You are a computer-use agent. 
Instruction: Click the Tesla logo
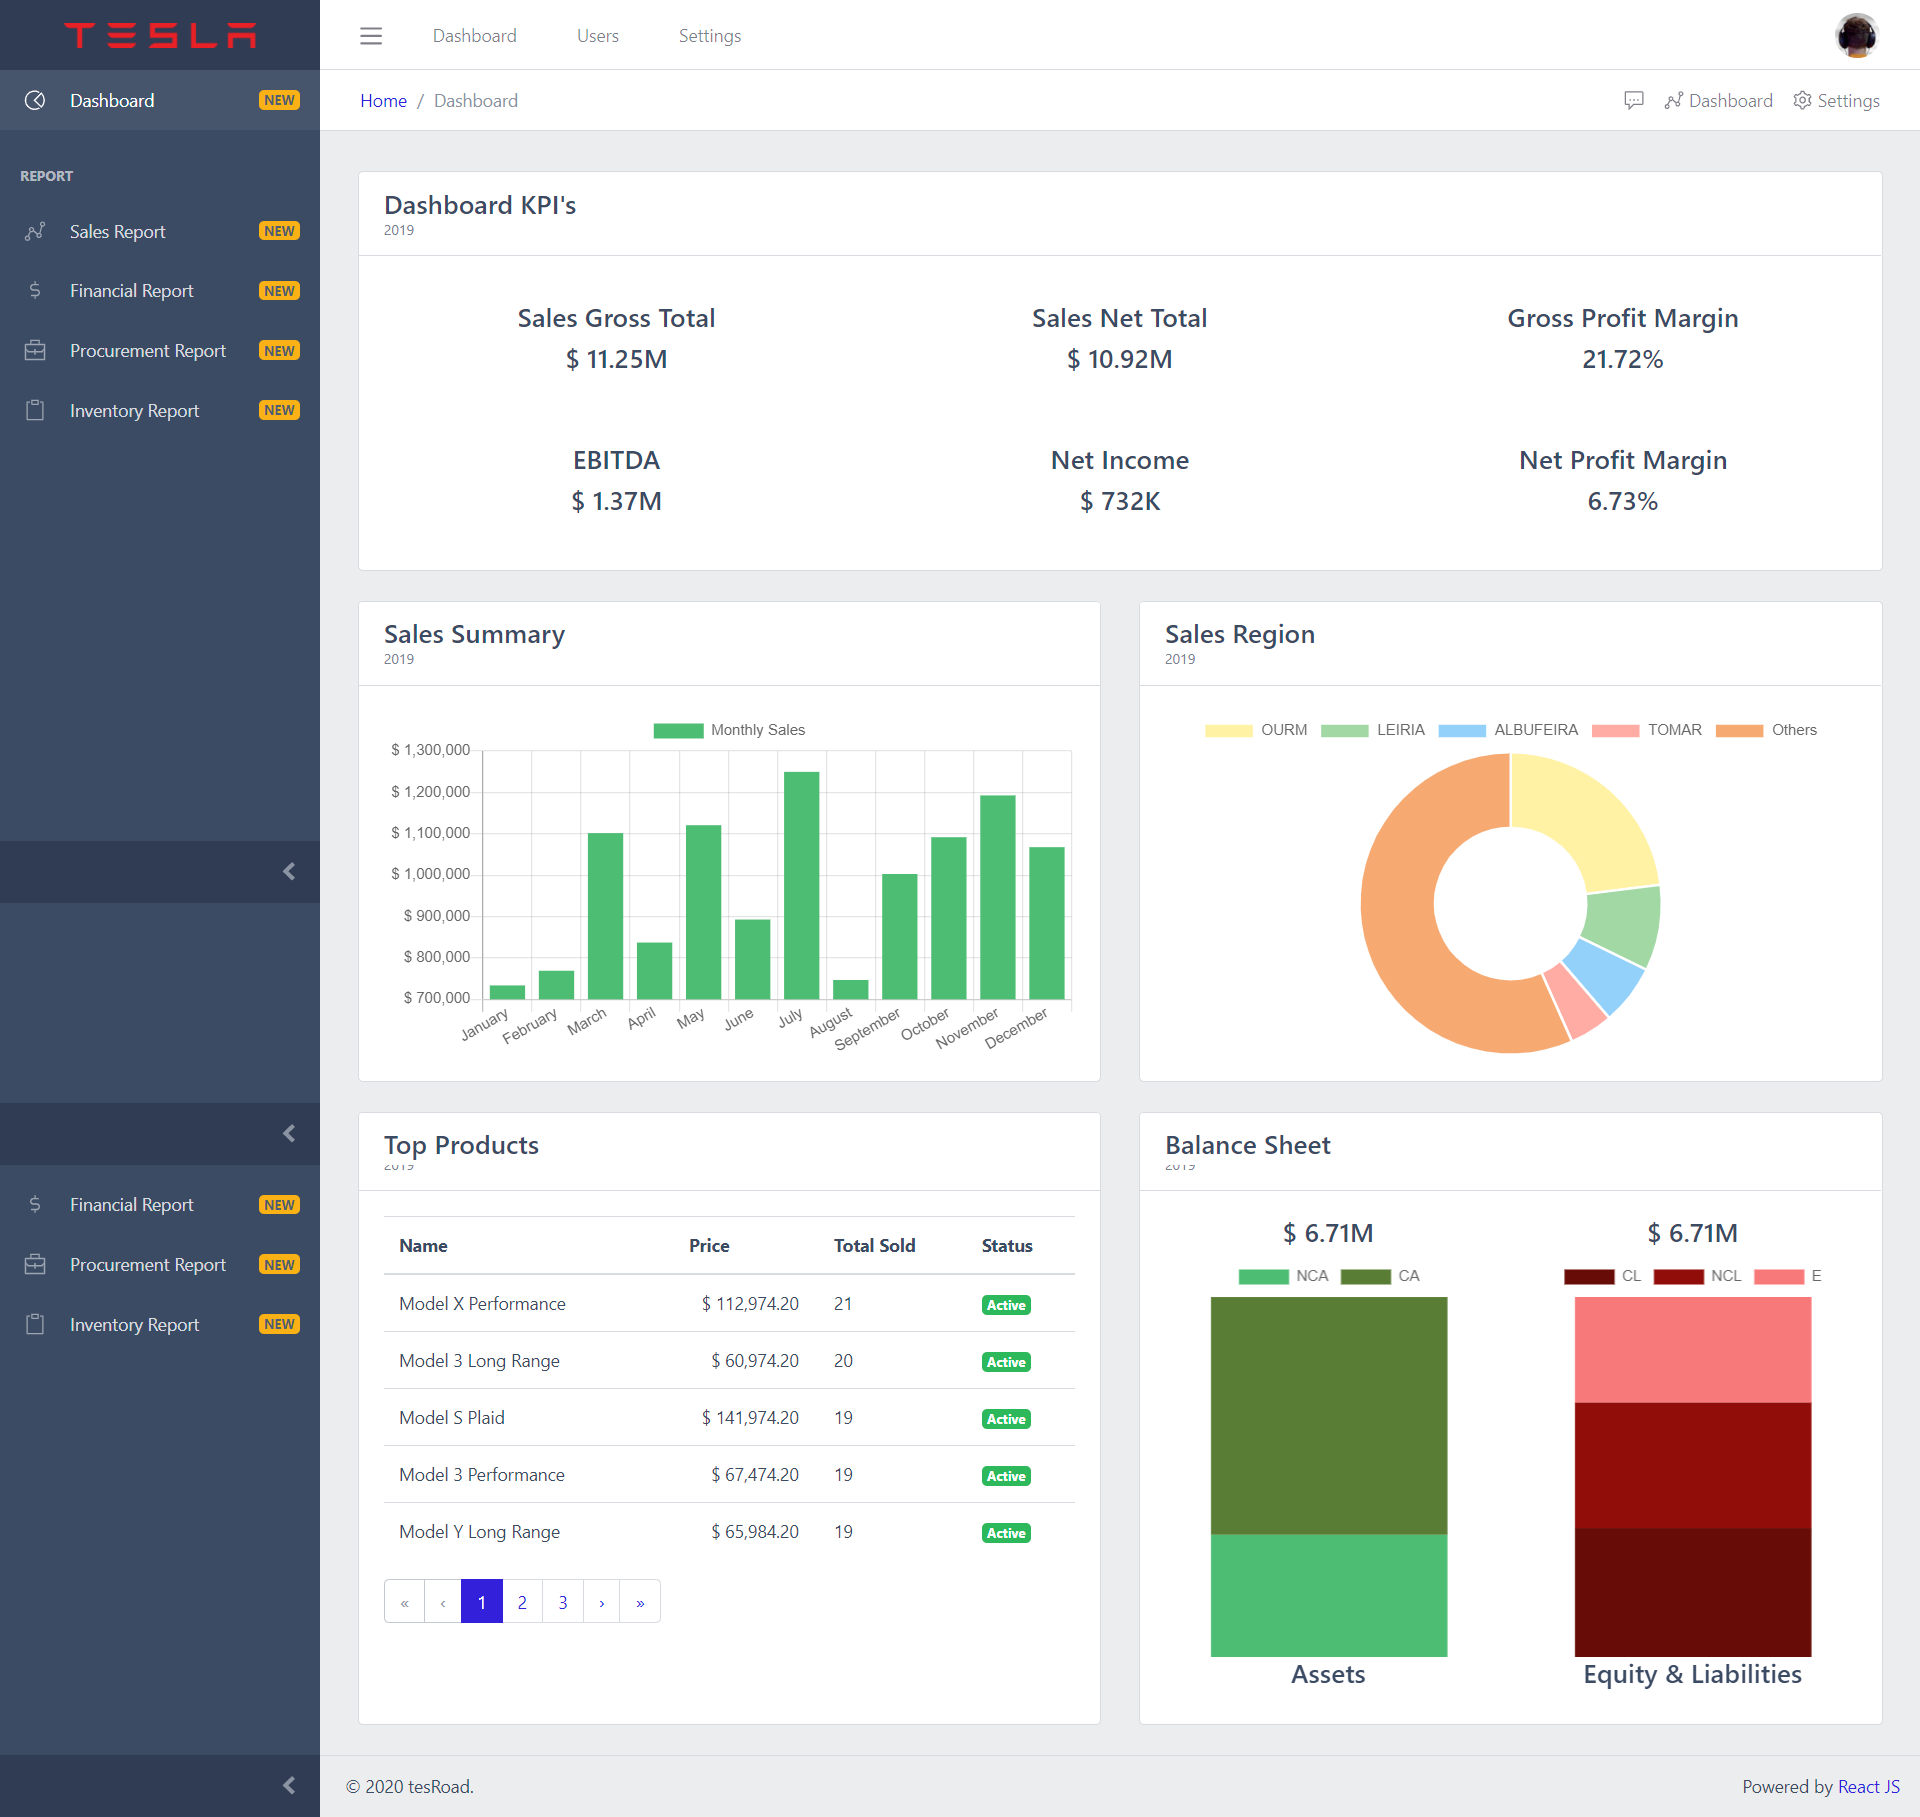coord(160,35)
